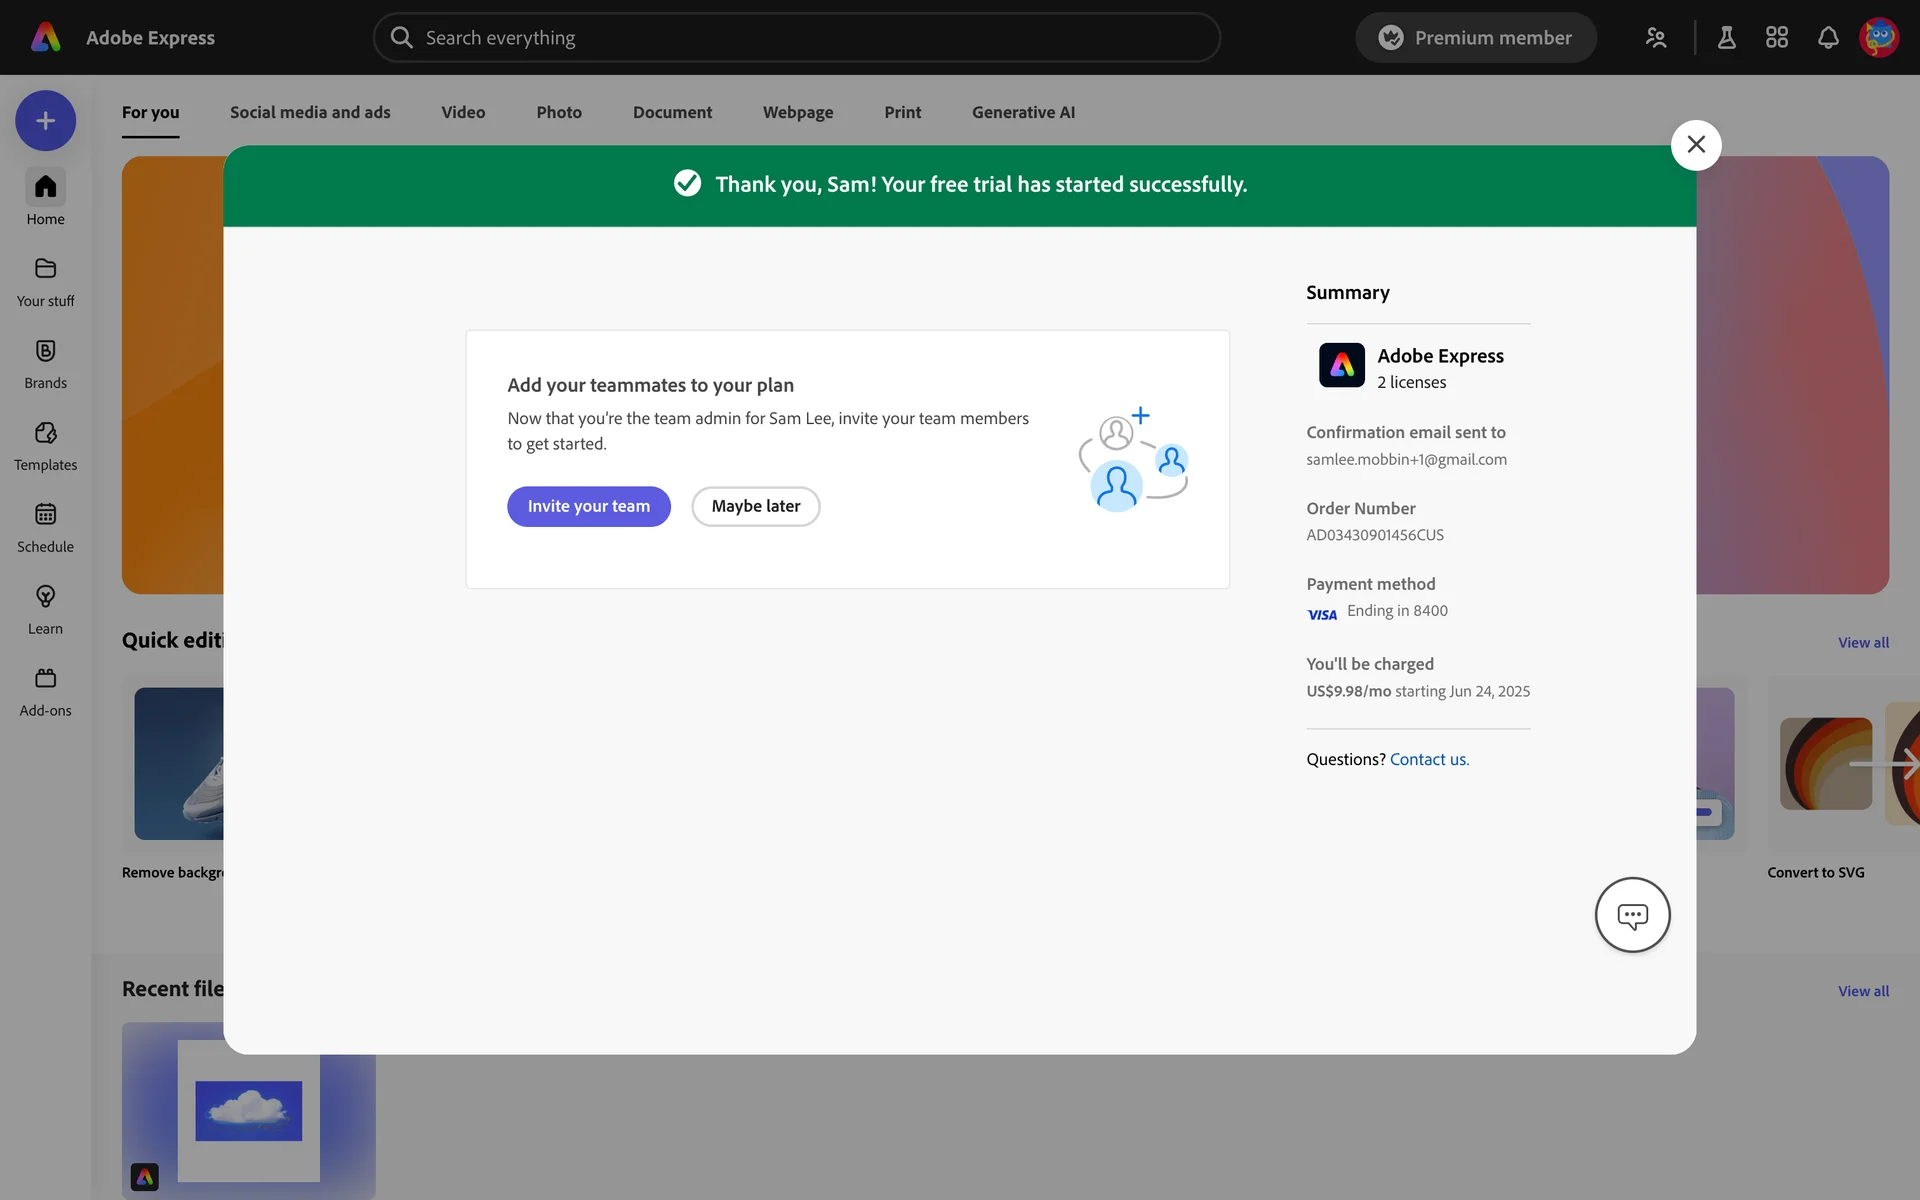Choose Maybe later button
The height and width of the screenshot is (1200, 1920).
click(755, 506)
